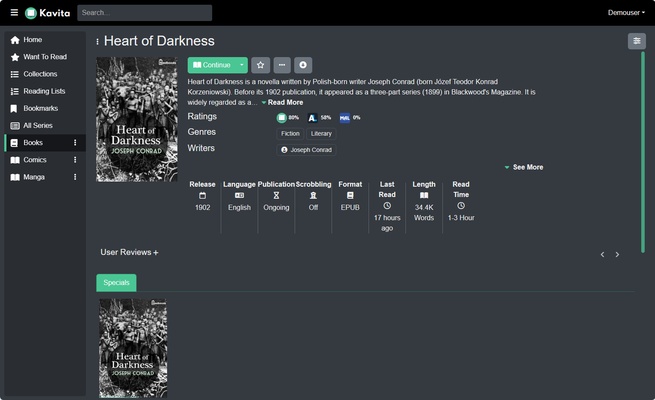Open the series more actions ellipsis button
The width and height of the screenshot is (655, 400).
(282, 65)
